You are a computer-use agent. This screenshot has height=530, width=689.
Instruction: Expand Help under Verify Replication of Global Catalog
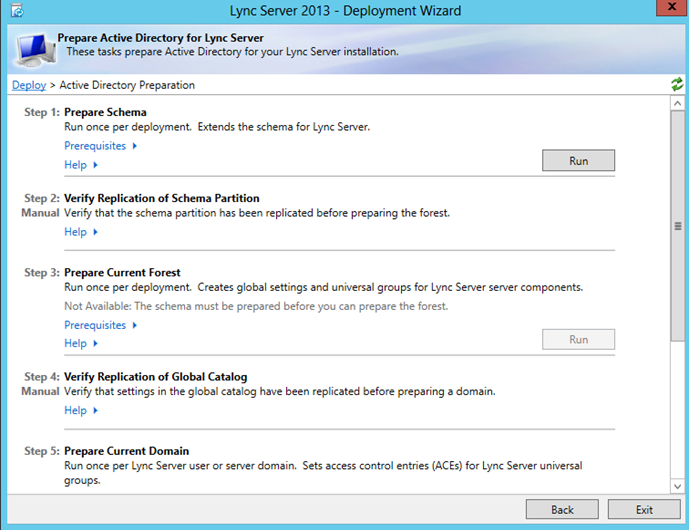81,410
